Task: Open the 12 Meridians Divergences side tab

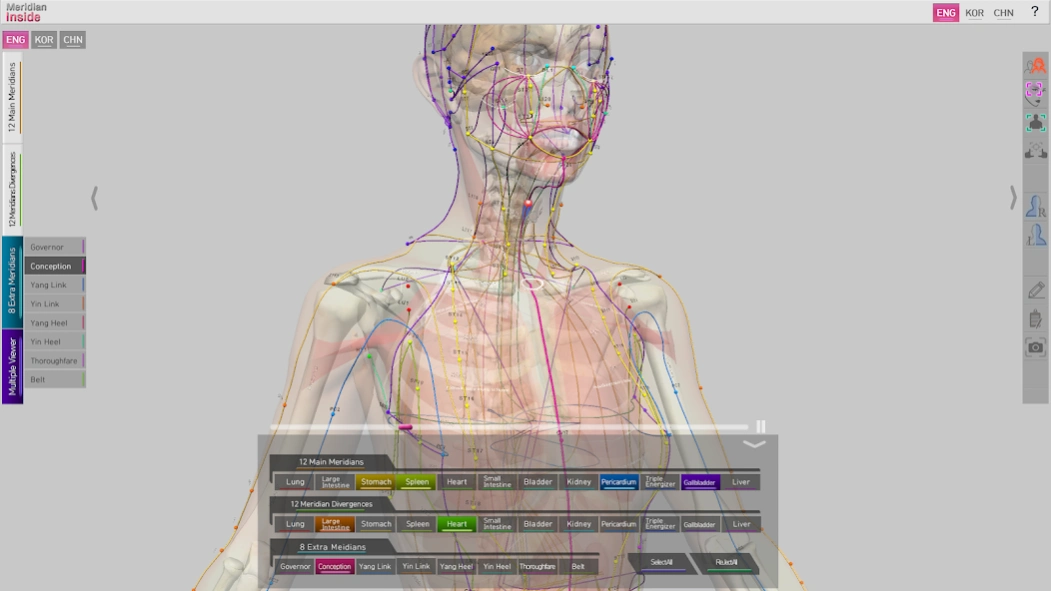Action: click(12, 189)
